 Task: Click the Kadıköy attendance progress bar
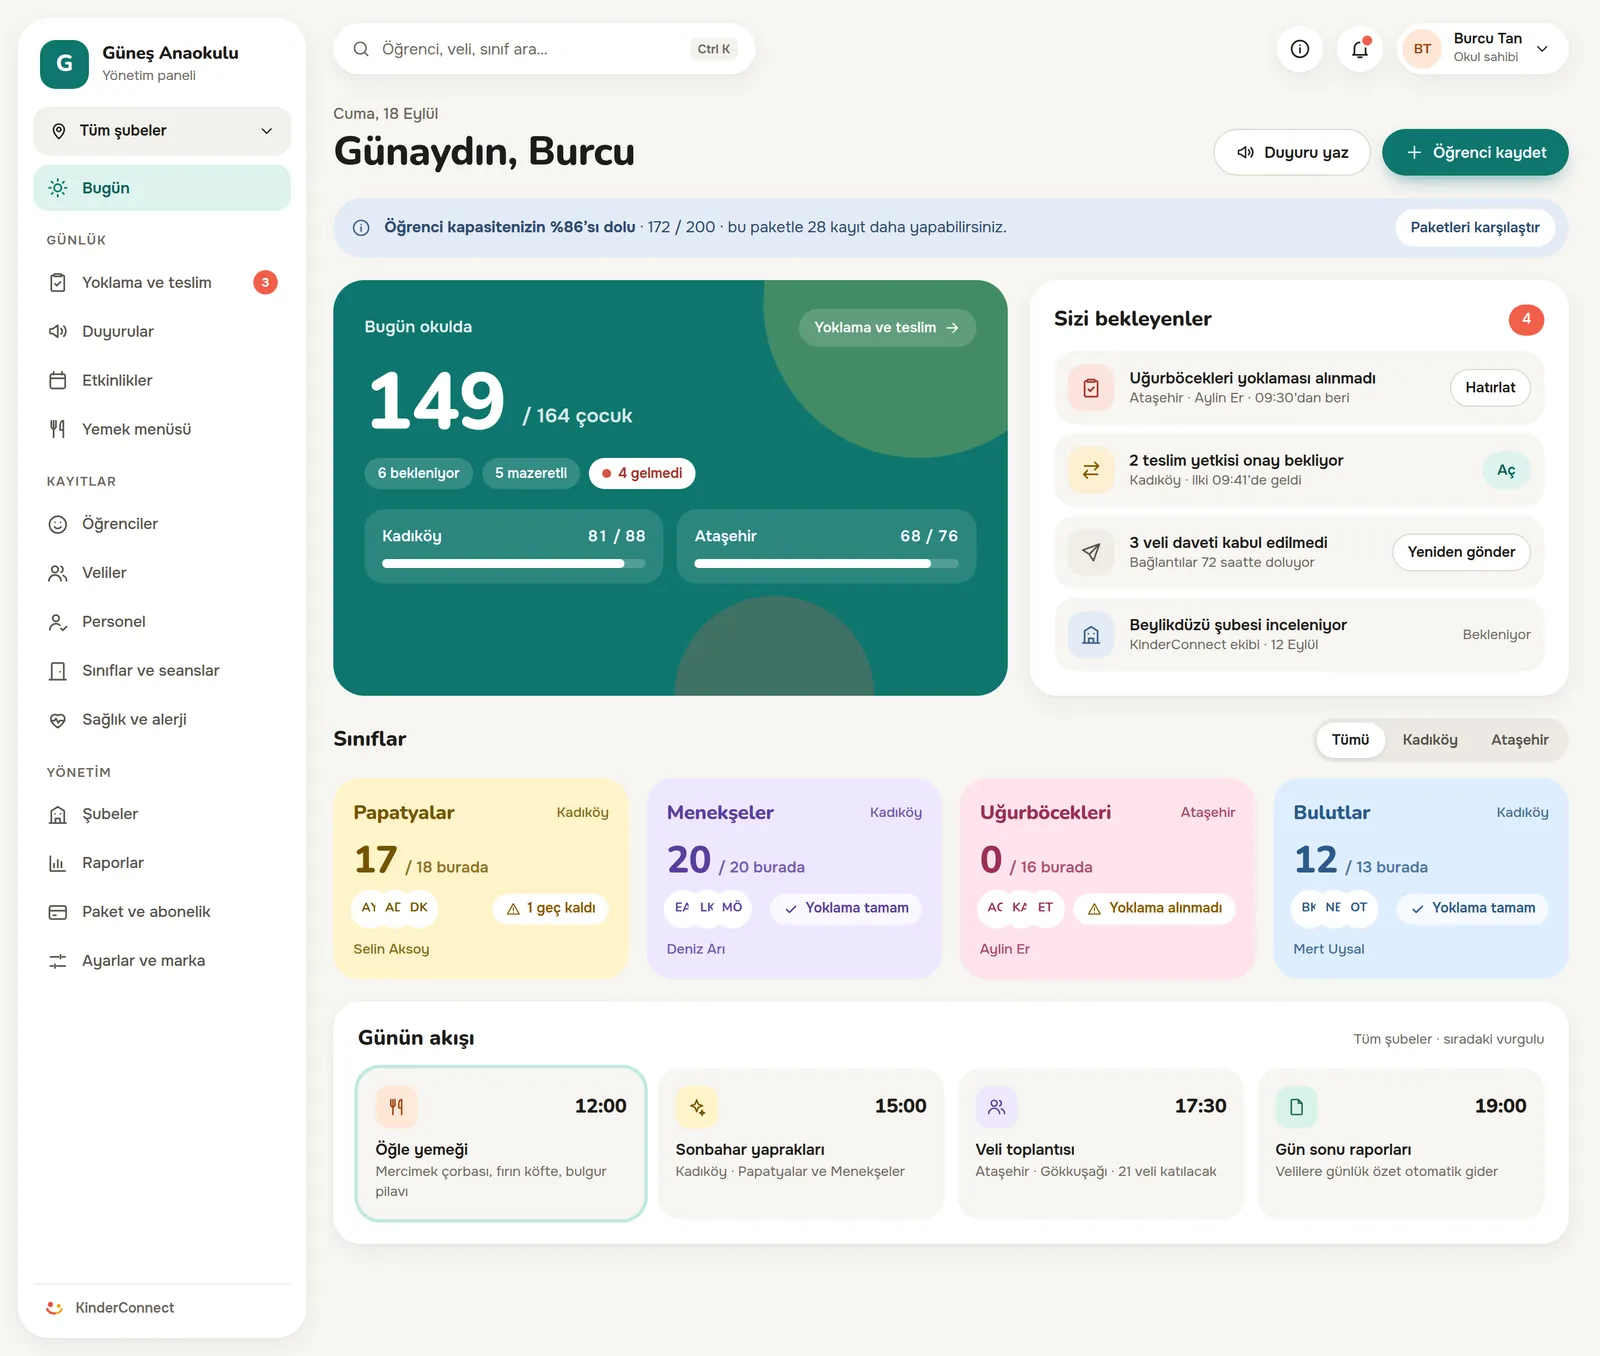513,564
